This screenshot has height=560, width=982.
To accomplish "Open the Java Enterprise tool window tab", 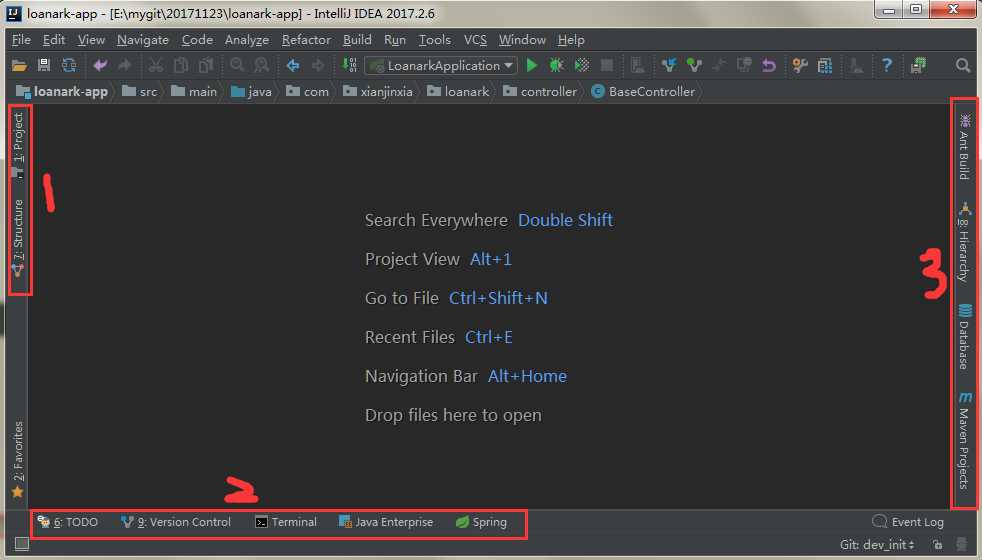I will click(x=386, y=522).
